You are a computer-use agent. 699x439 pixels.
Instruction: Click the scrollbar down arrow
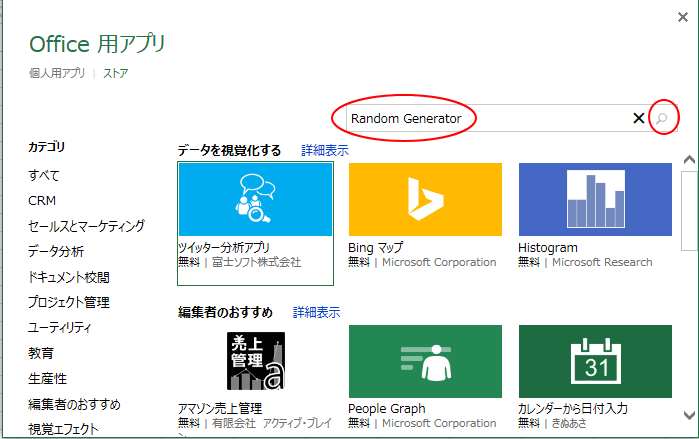(x=689, y=415)
